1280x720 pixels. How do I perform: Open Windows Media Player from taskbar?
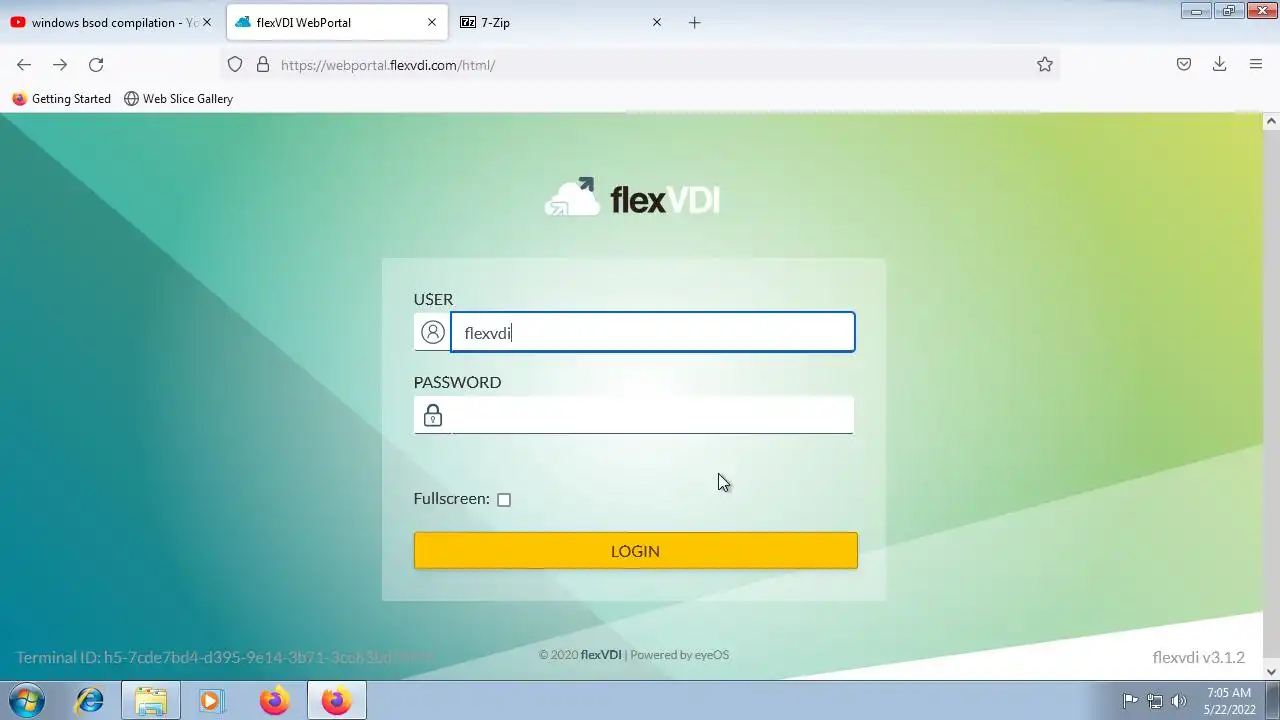211,700
